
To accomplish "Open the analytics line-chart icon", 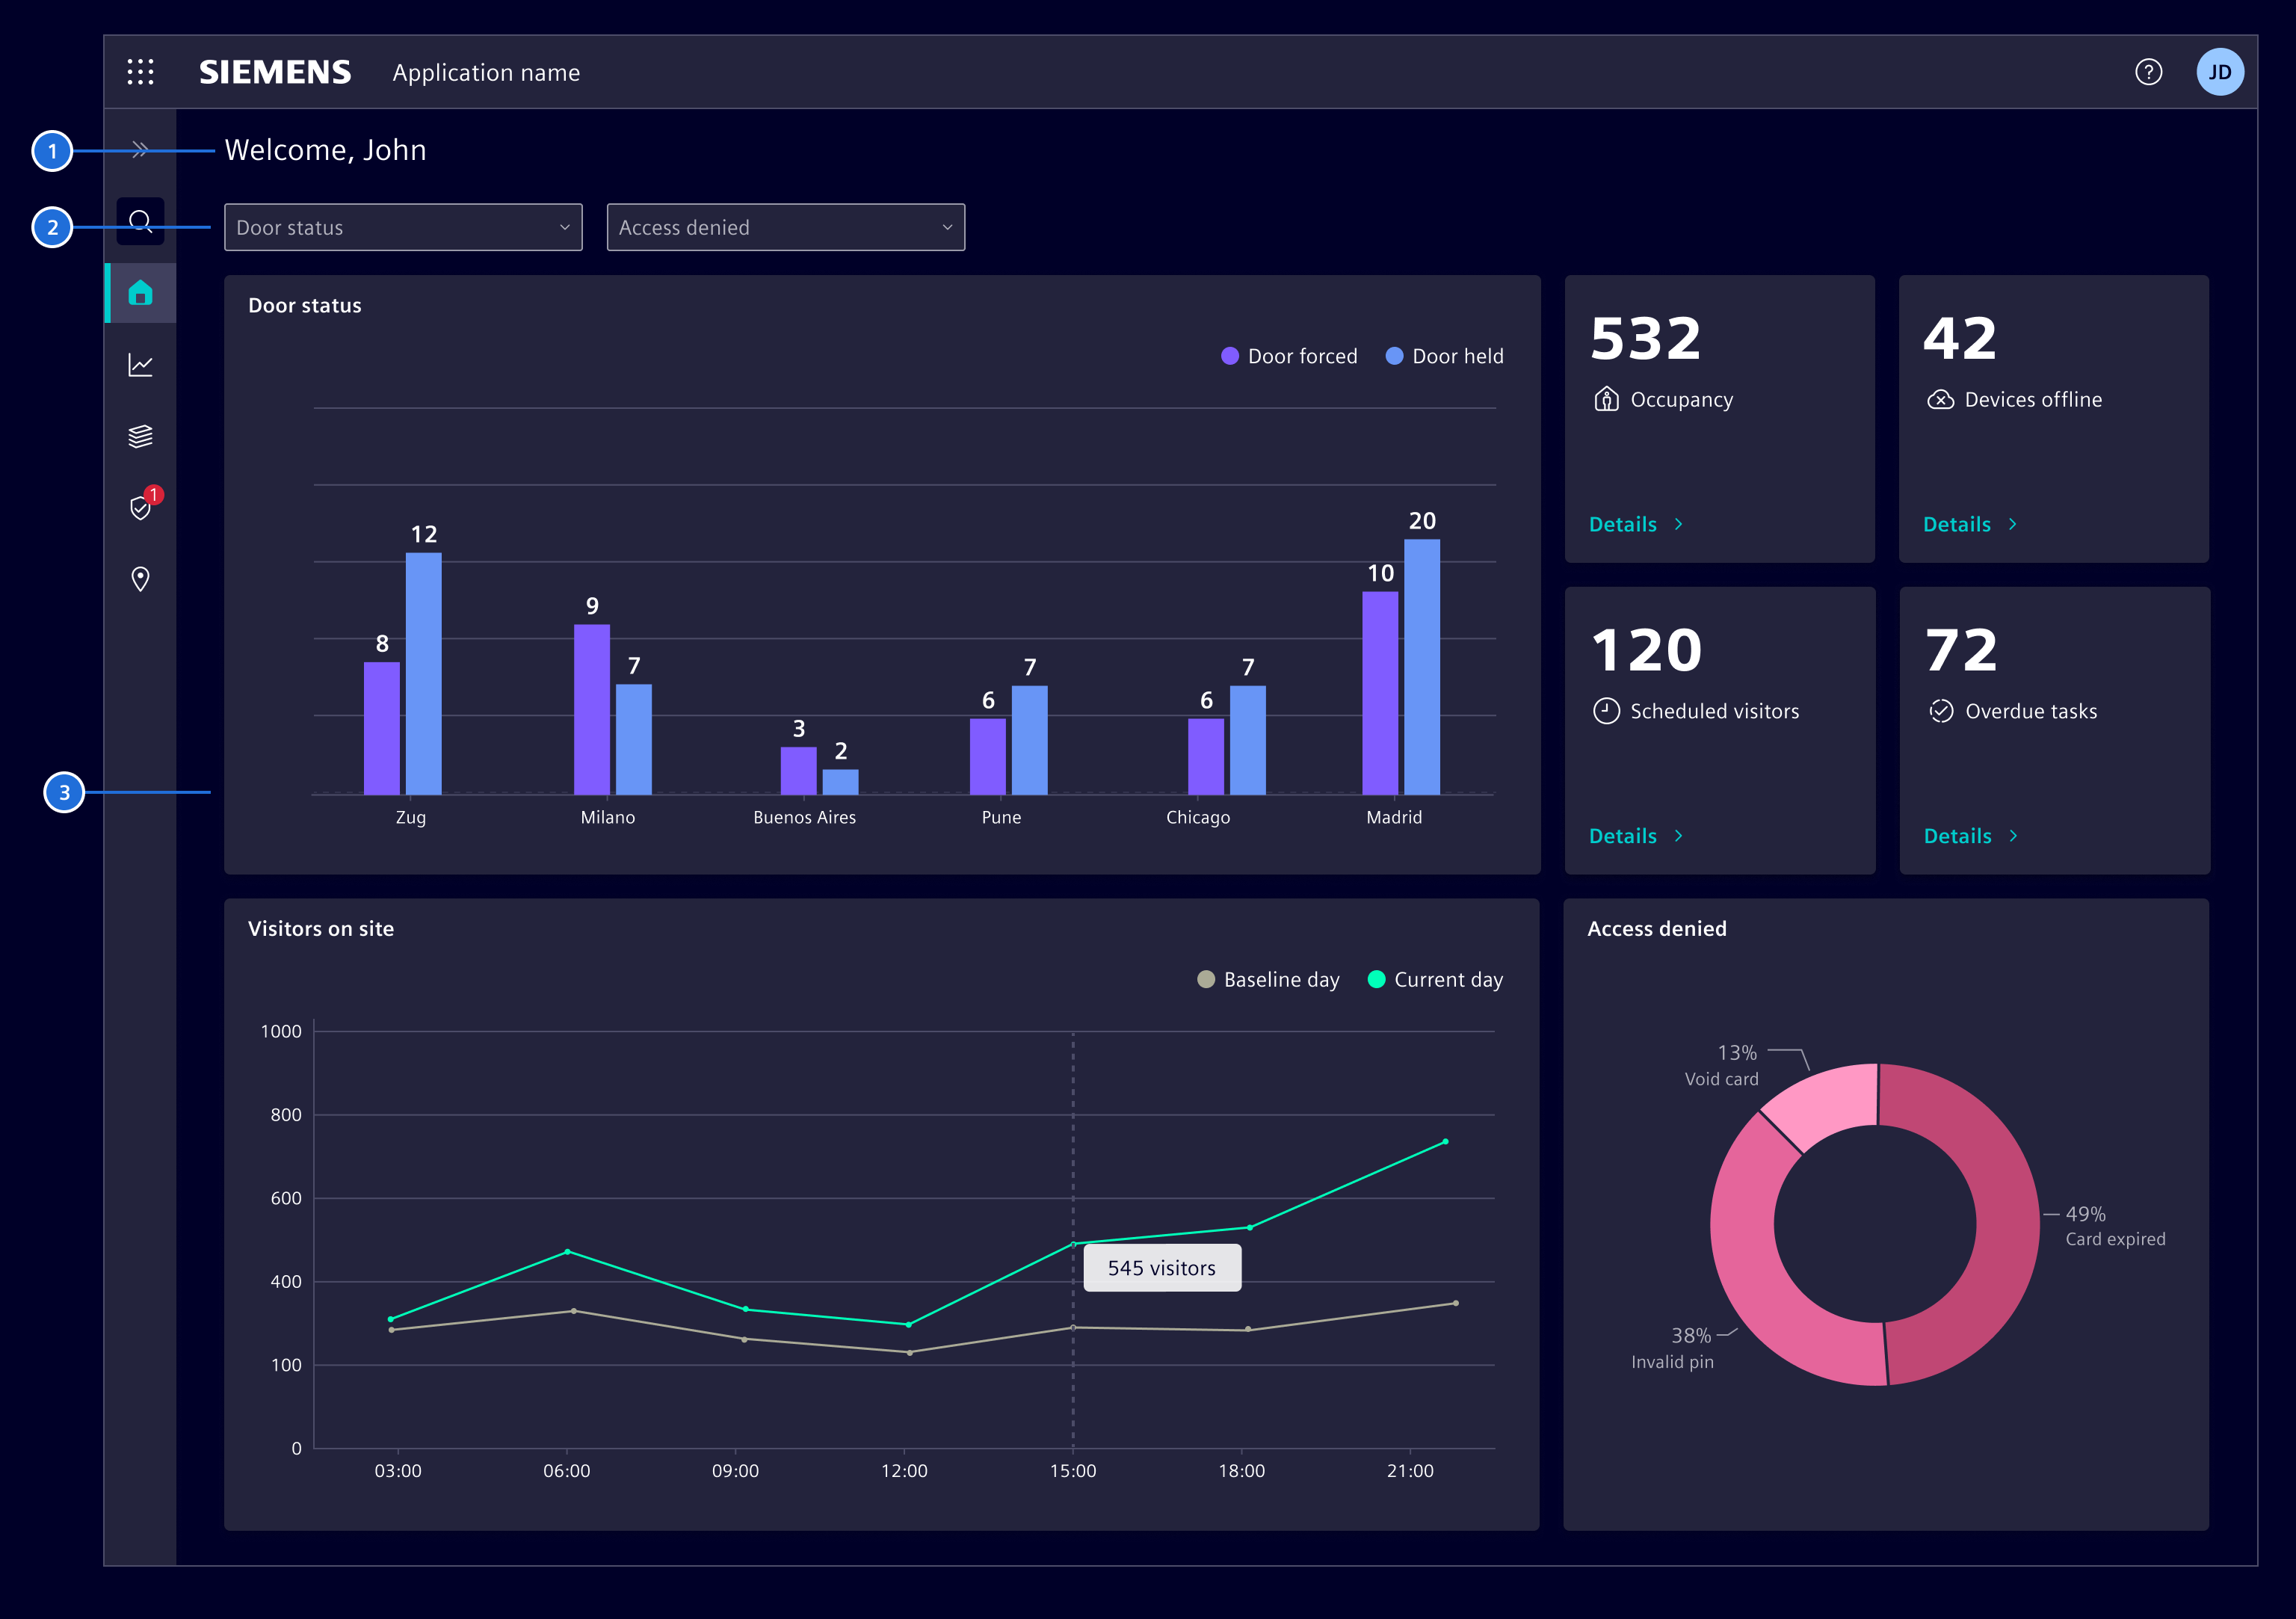I will click(x=140, y=364).
